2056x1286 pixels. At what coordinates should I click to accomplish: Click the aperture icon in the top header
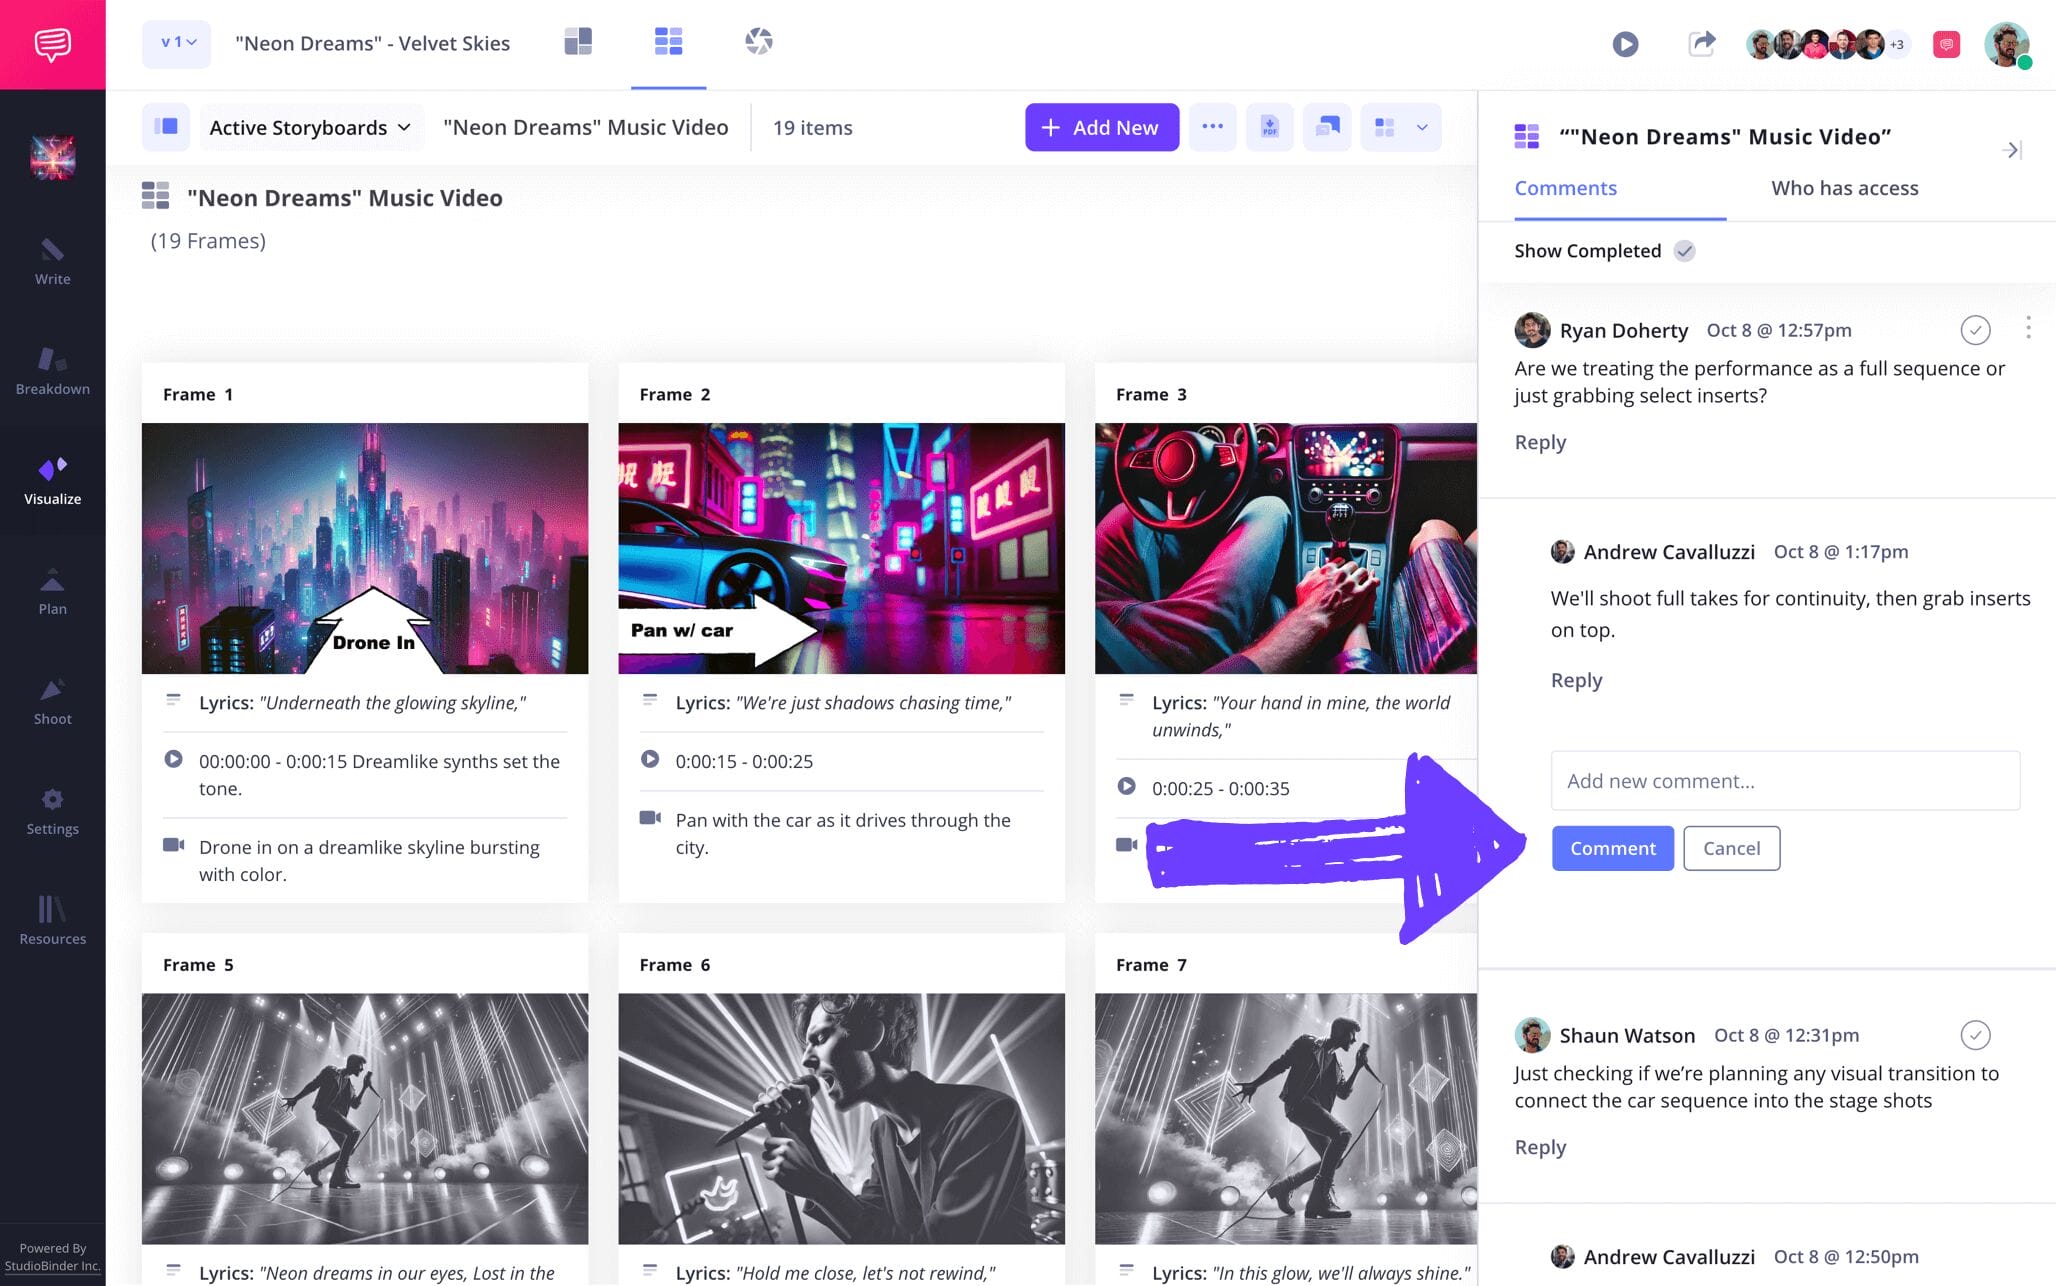[758, 42]
